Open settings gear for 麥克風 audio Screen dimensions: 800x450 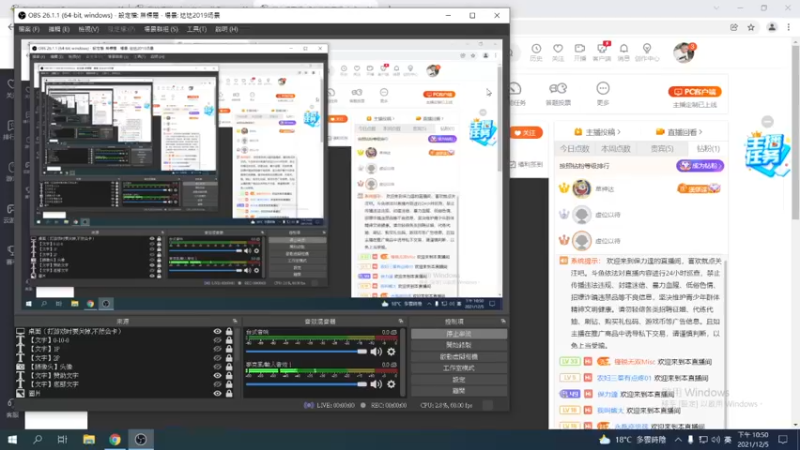(x=391, y=384)
